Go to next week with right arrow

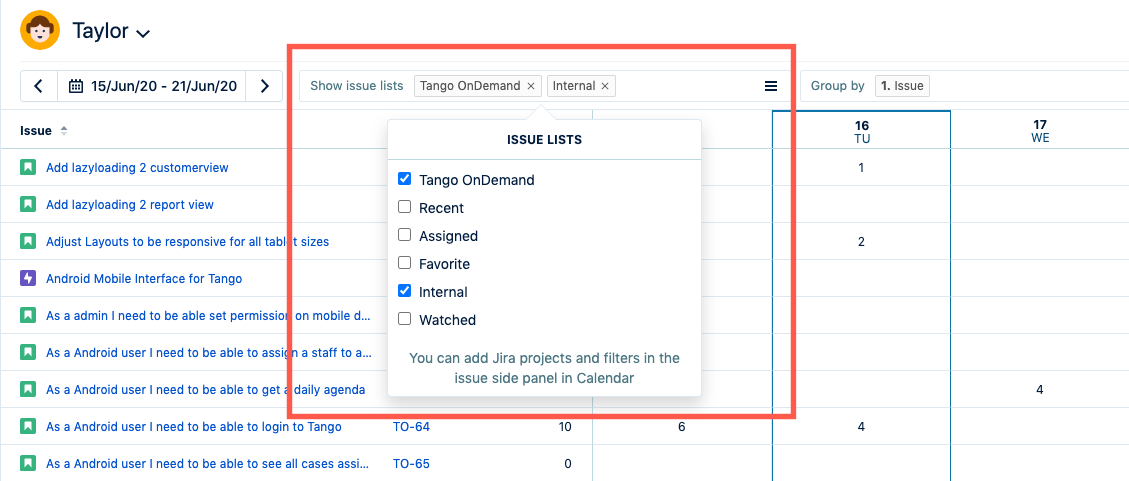point(265,86)
